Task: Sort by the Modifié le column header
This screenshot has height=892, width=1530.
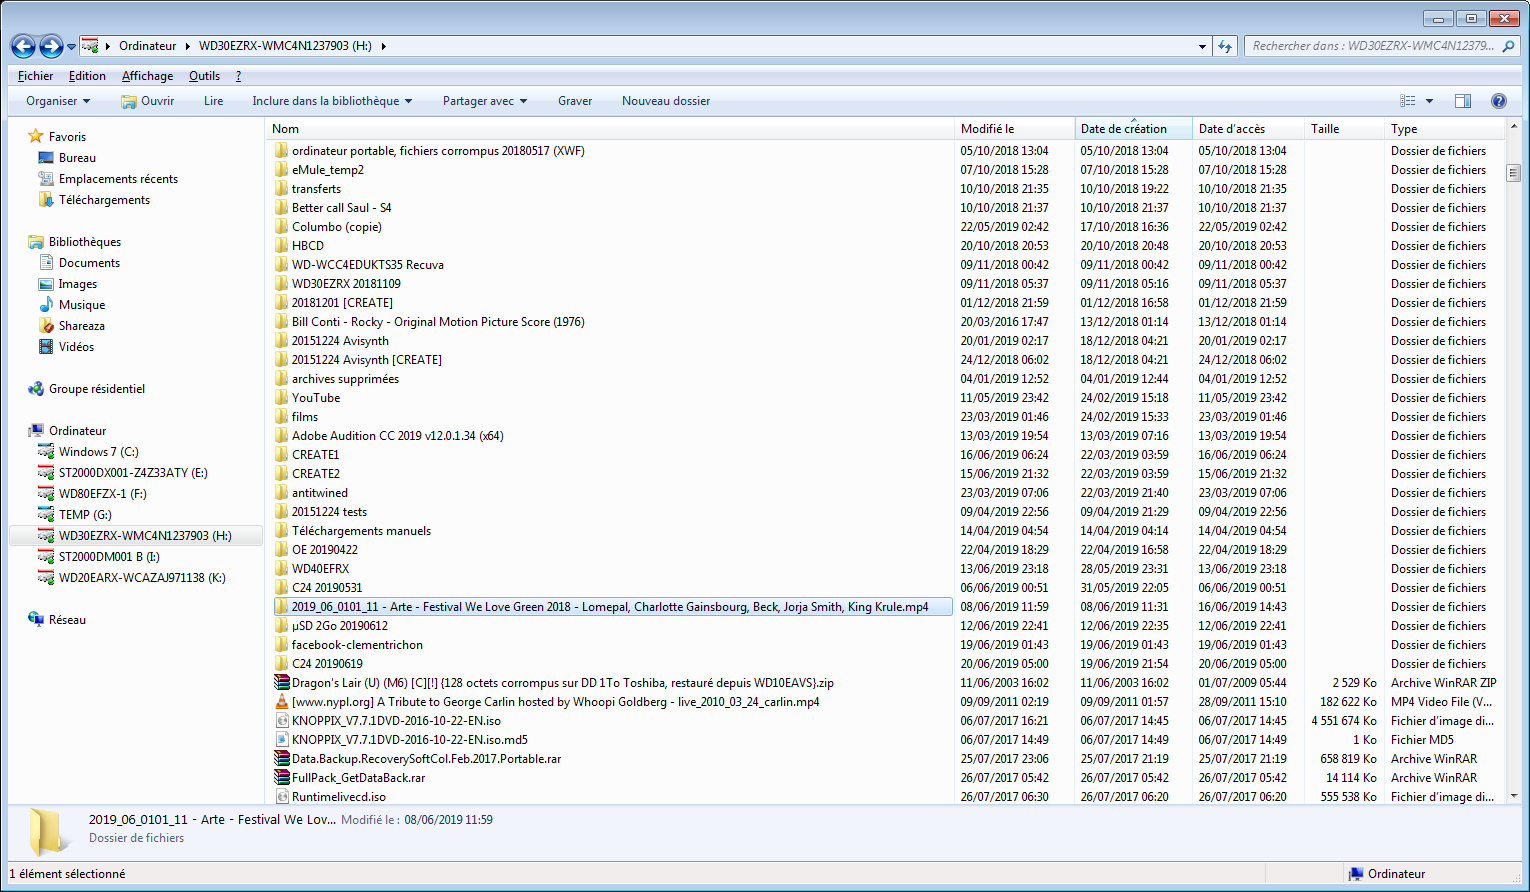Action: (1014, 129)
